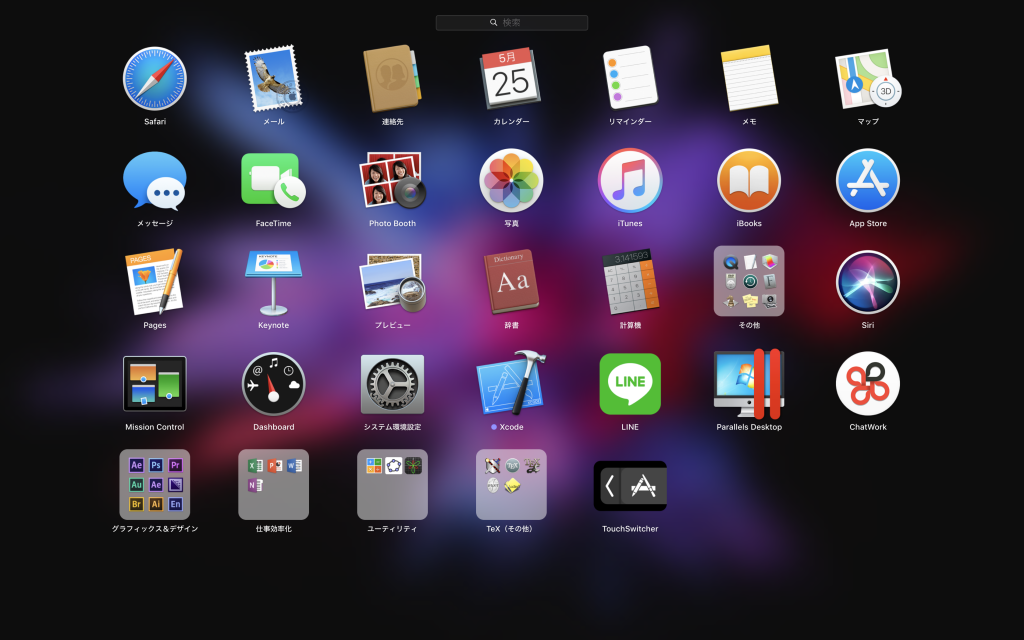Open the LINE app
Screen dimensions: 1024x640
click(630, 384)
